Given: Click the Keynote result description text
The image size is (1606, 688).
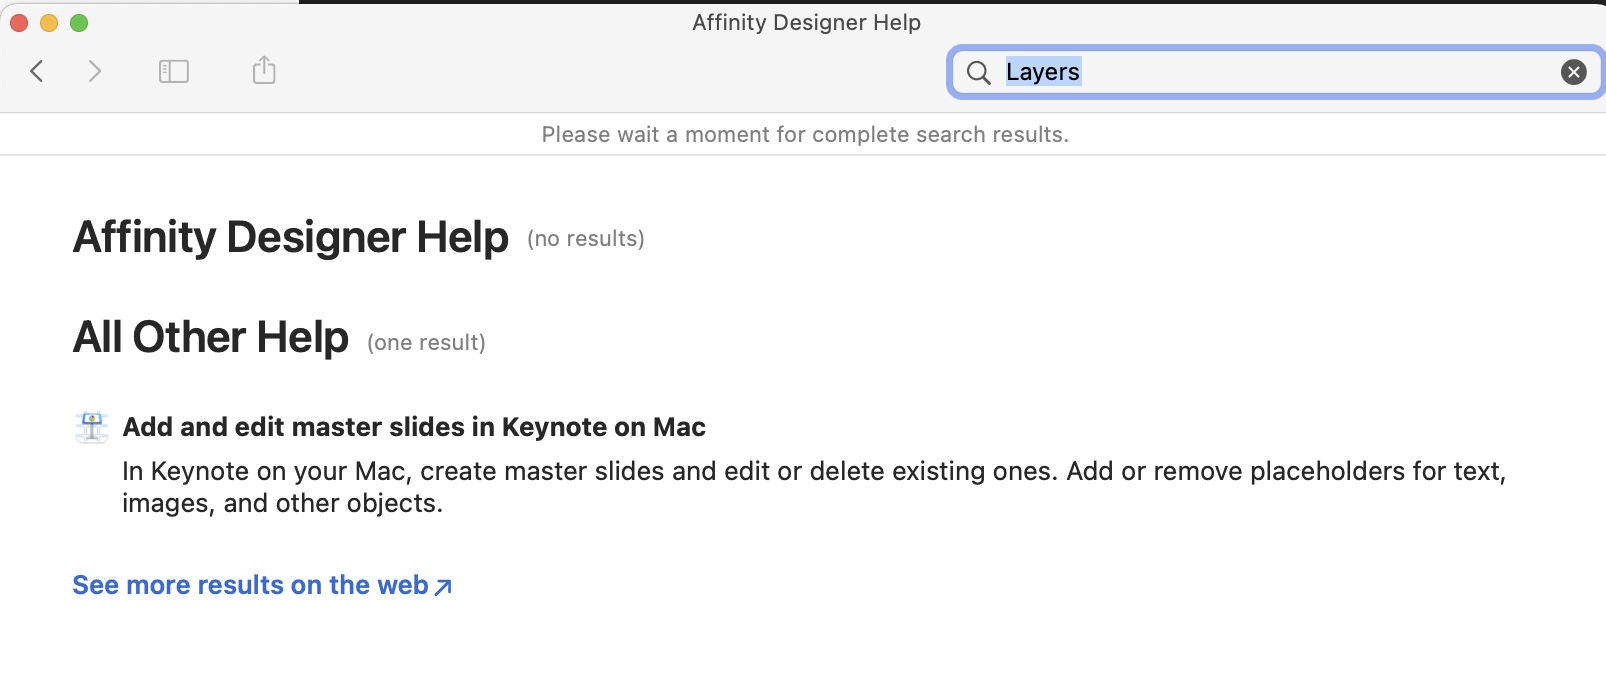Looking at the screenshot, I should pos(814,487).
